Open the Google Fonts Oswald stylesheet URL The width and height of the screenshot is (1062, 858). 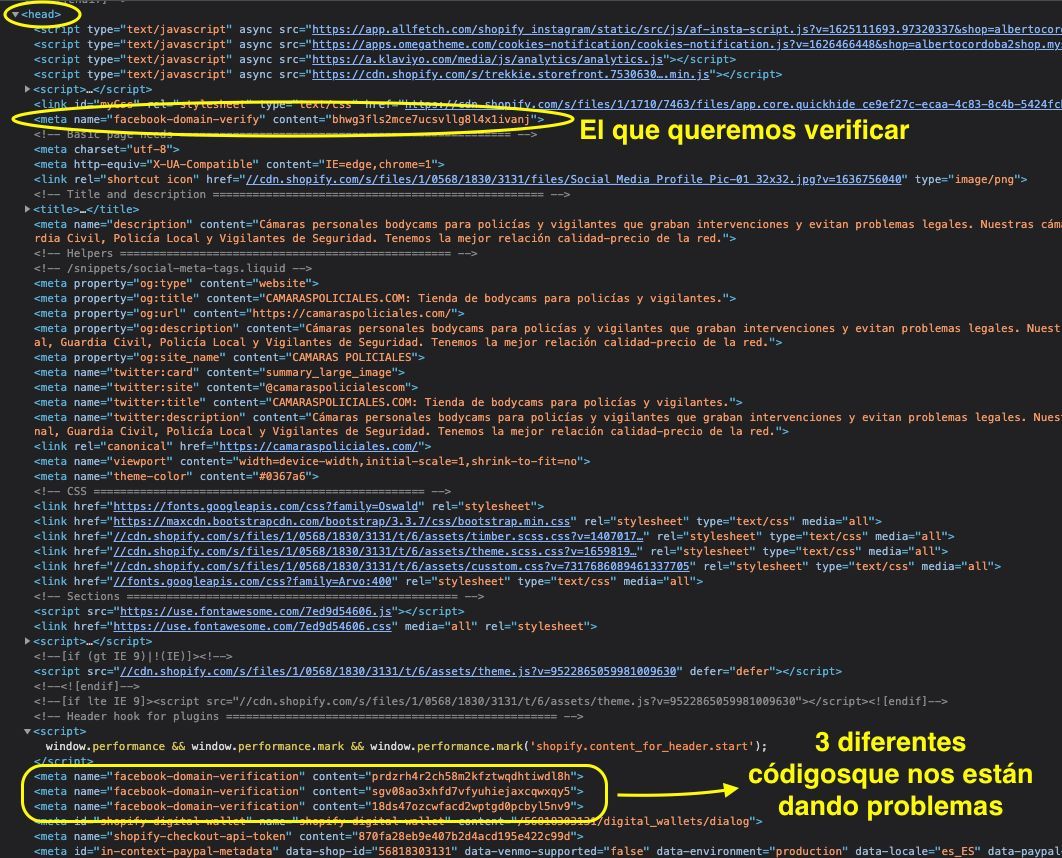point(266,506)
